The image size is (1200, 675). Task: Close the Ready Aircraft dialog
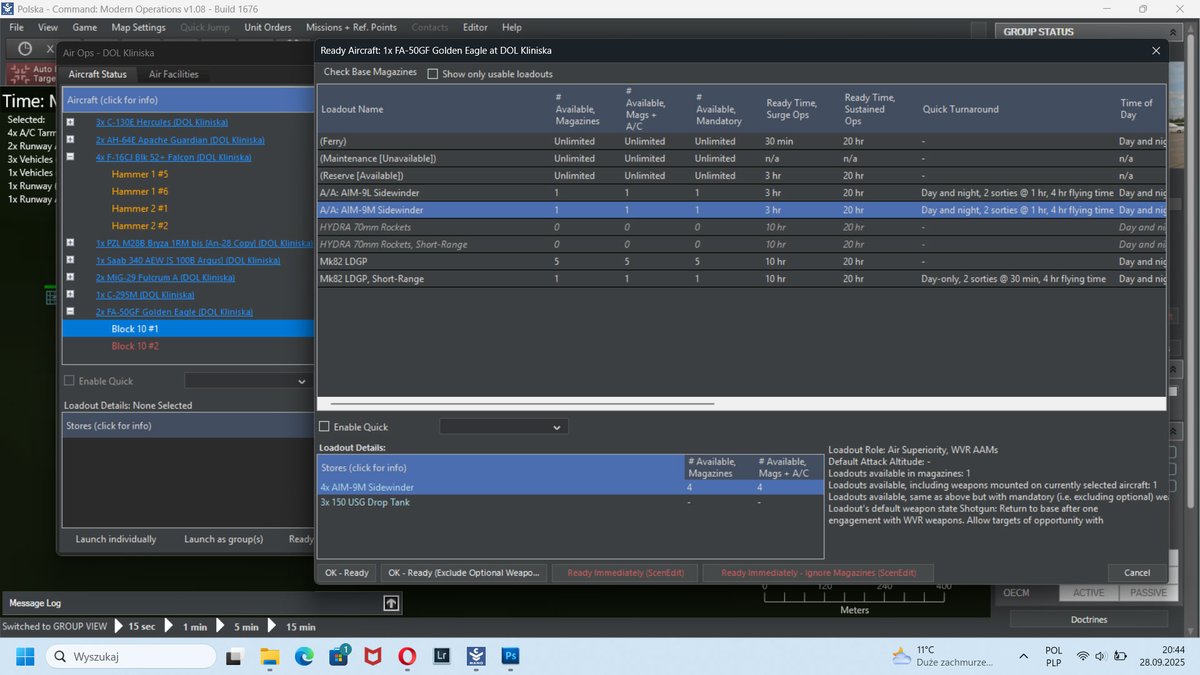tap(1156, 50)
